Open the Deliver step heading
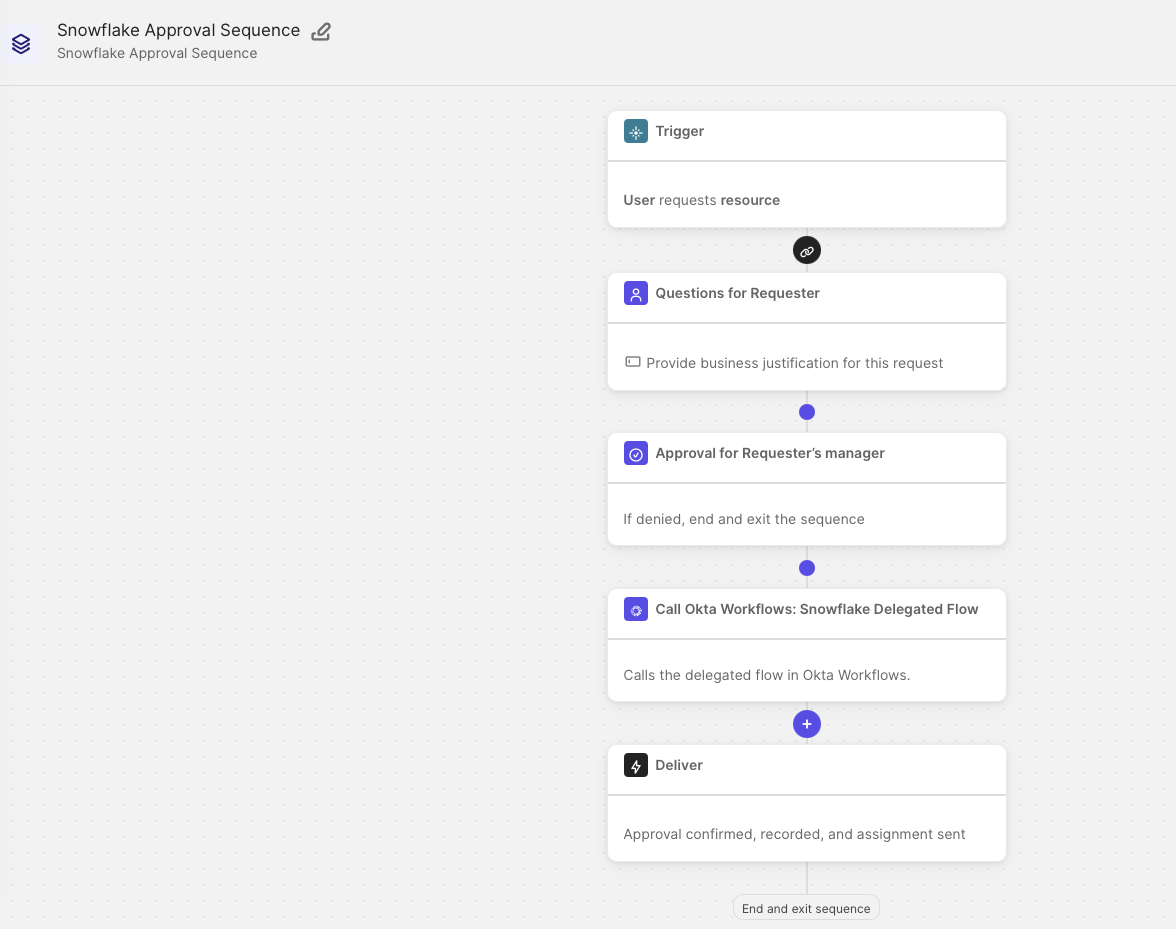This screenshot has height=929, width=1176. [679, 765]
